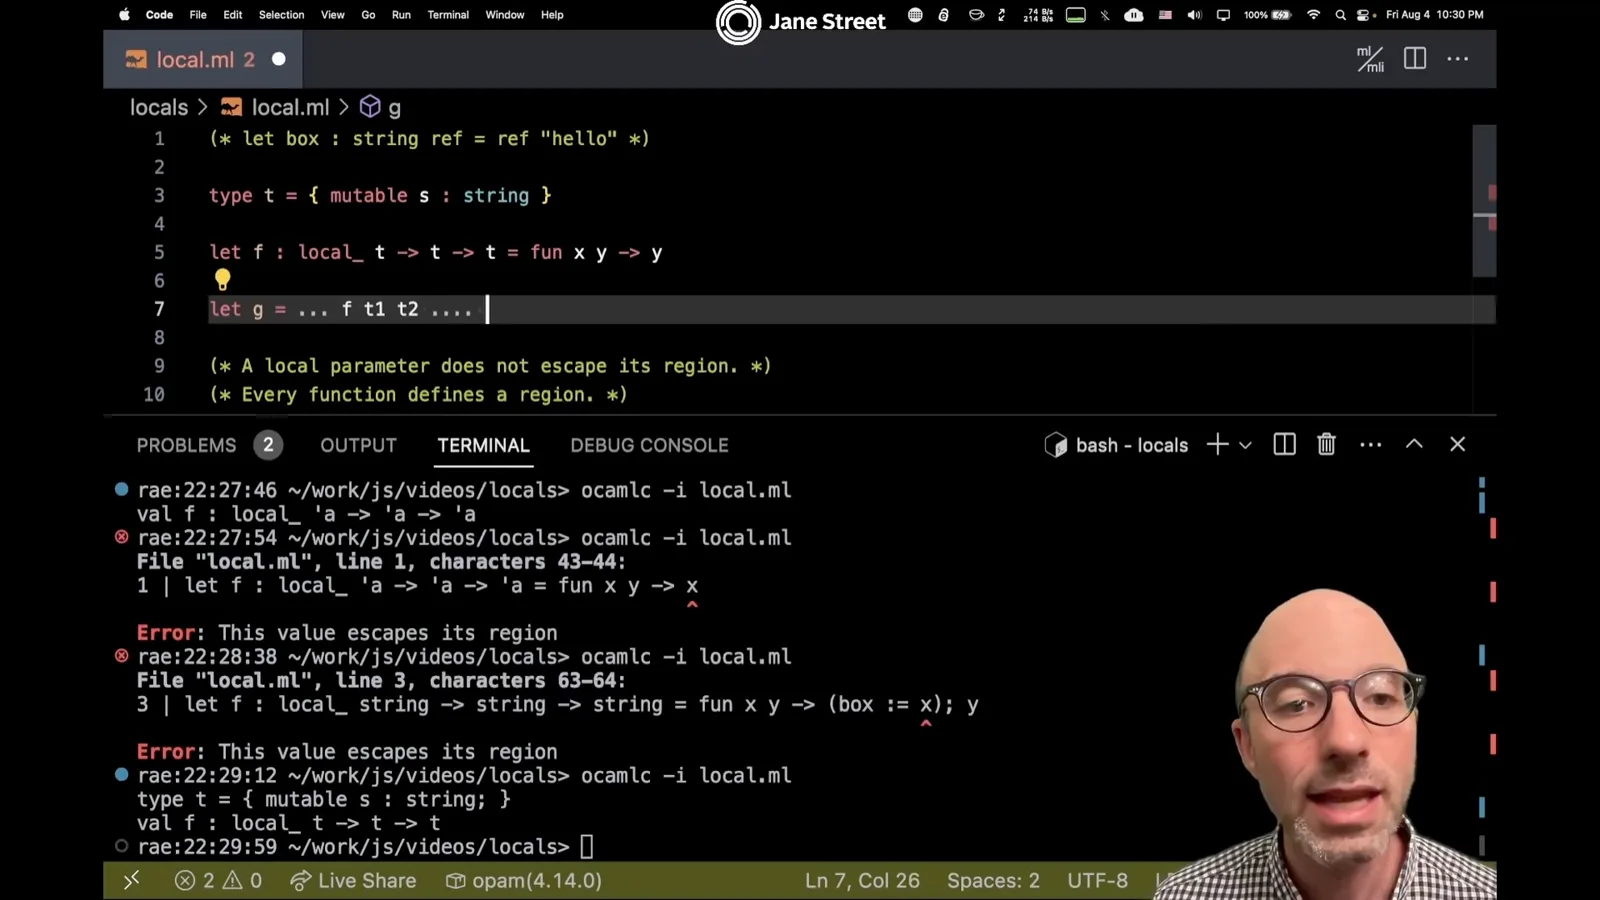The height and width of the screenshot is (900, 1600).
Task: Kill terminal with trash icon
Action: 1326,445
